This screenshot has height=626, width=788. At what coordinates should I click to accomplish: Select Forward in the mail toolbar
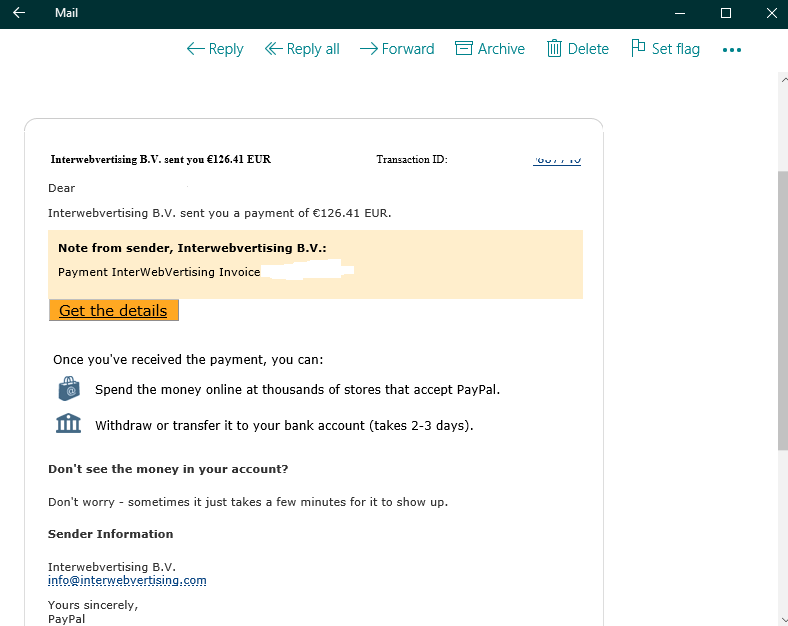pos(408,49)
